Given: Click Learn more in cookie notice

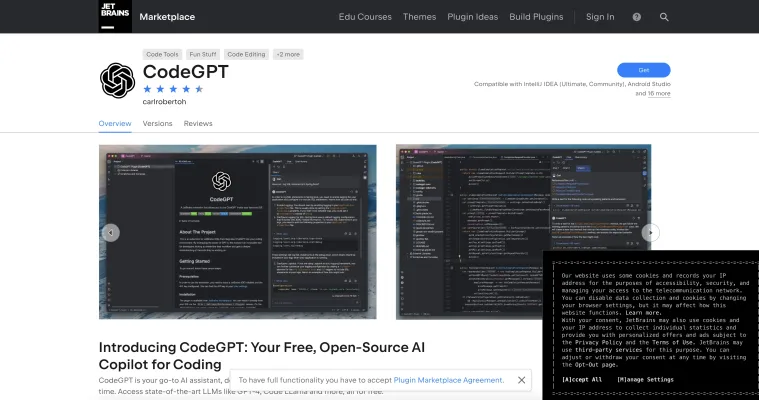Looking at the screenshot, I should (x=643, y=313).
